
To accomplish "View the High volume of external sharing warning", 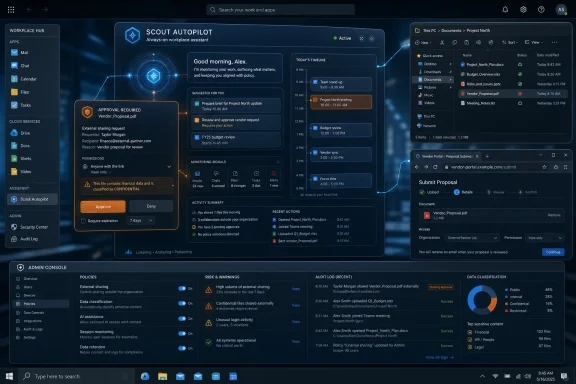I will (x=296, y=289).
